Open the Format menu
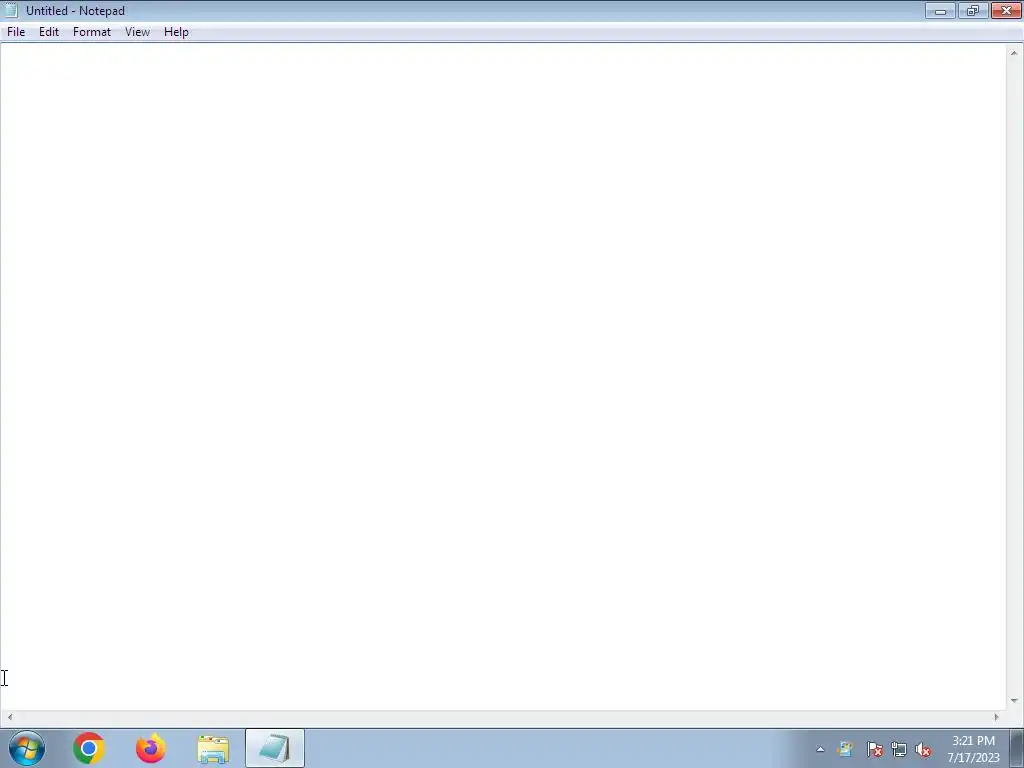This screenshot has width=1024, height=768. [x=92, y=32]
